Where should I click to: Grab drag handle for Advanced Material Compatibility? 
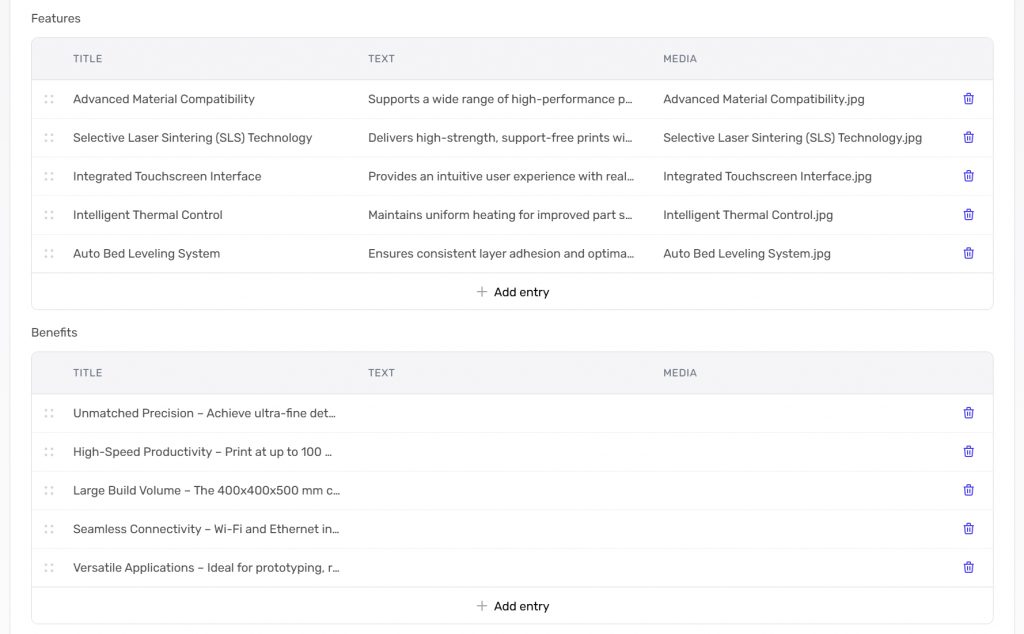(49, 99)
